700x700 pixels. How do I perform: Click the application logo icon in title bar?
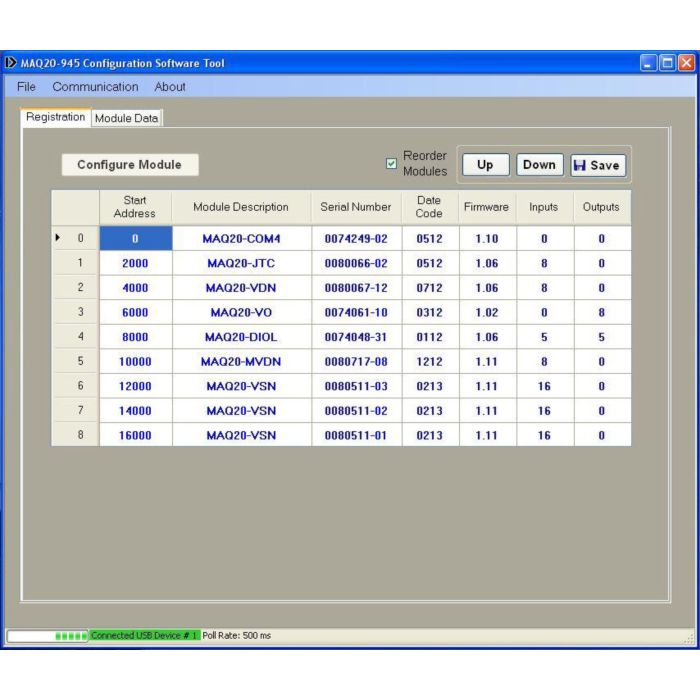point(11,63)
